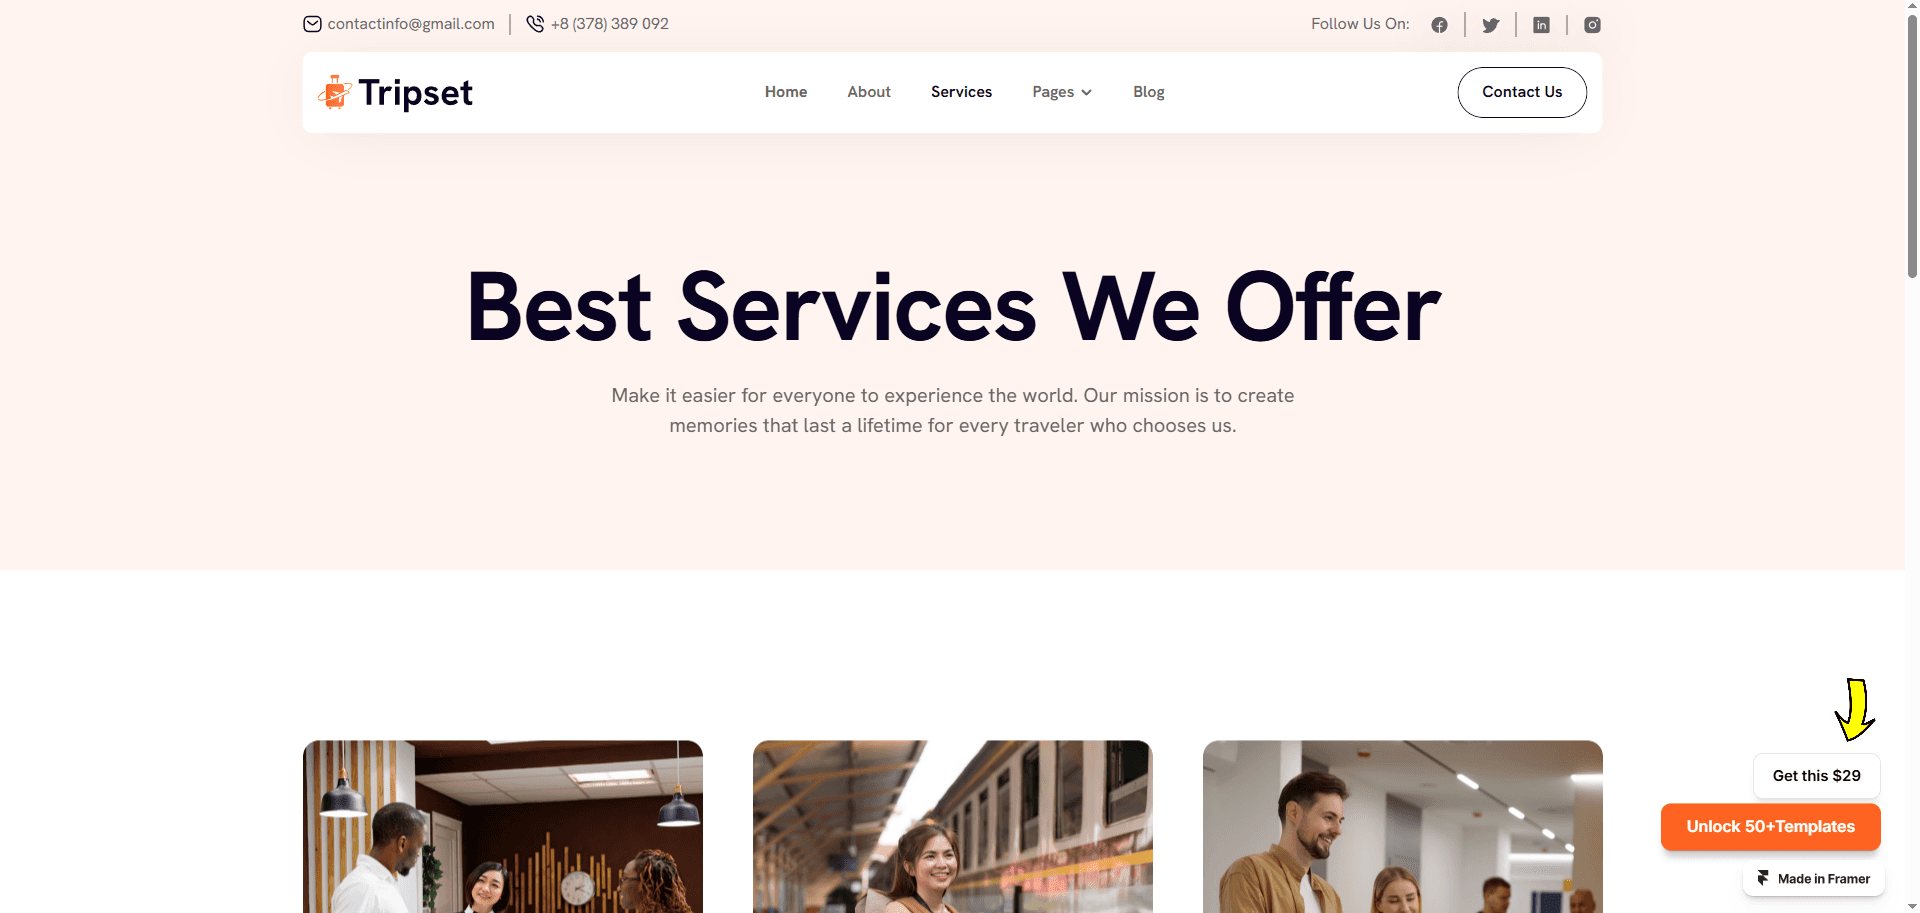Viewport: 1920px width, 913px height.
Task: Open the hotel reception service image
Action: [x=503, y=826]
